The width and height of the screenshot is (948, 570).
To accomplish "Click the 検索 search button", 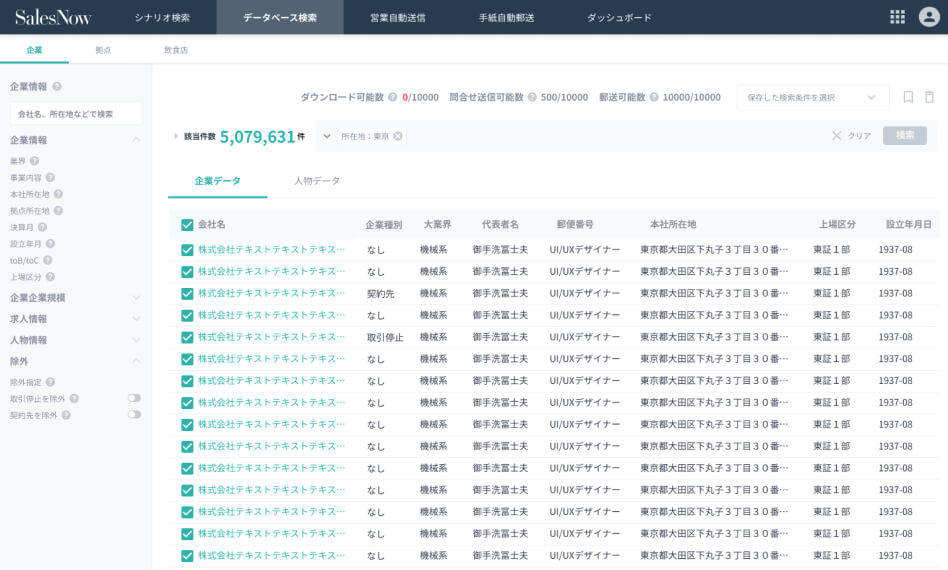I will (904, 135).
